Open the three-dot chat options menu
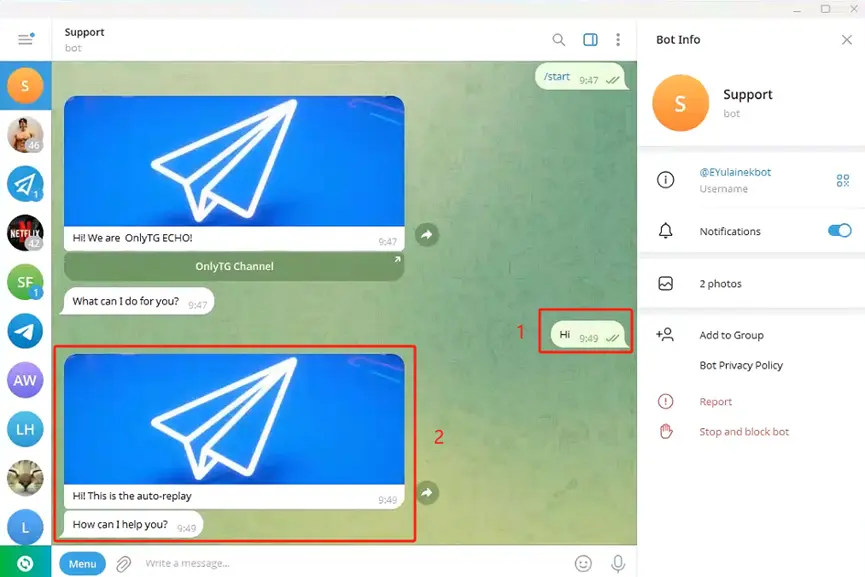 [618, 40]
